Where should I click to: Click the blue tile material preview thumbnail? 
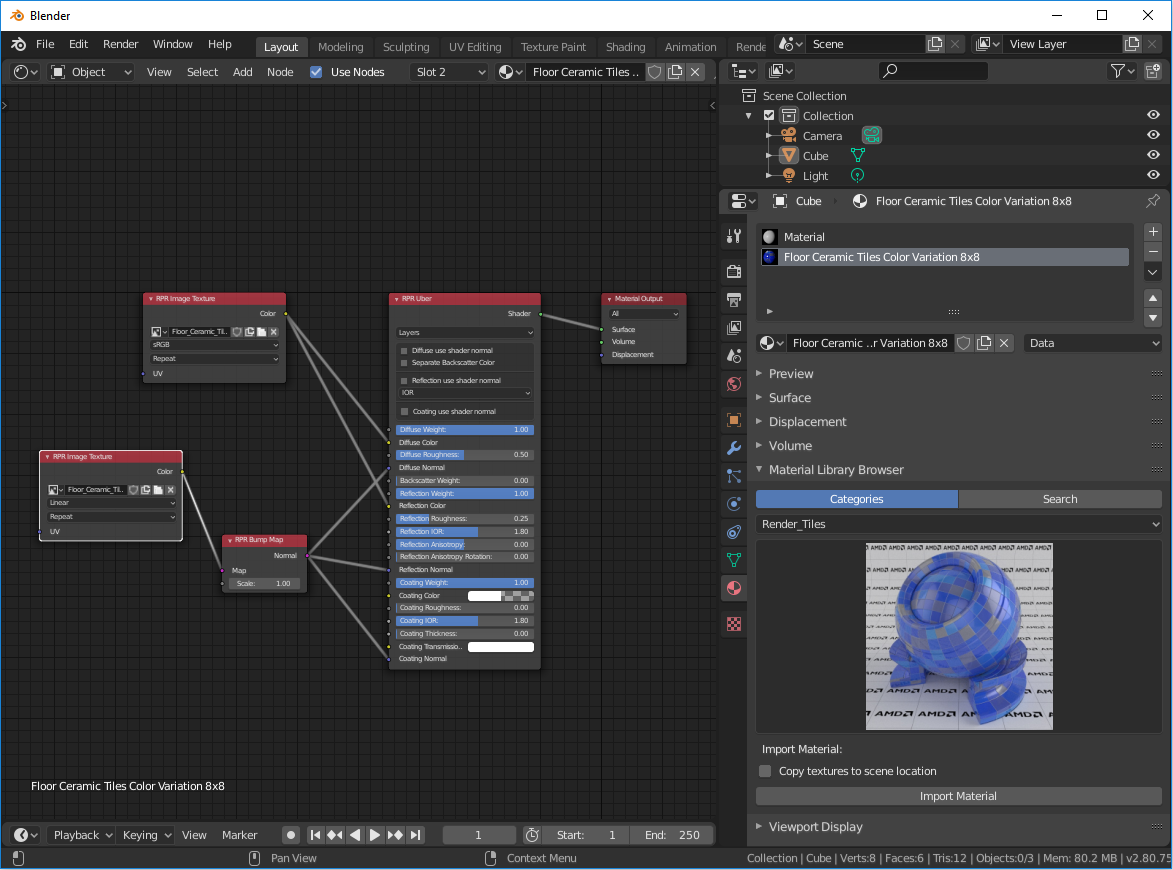coord(959,637)
